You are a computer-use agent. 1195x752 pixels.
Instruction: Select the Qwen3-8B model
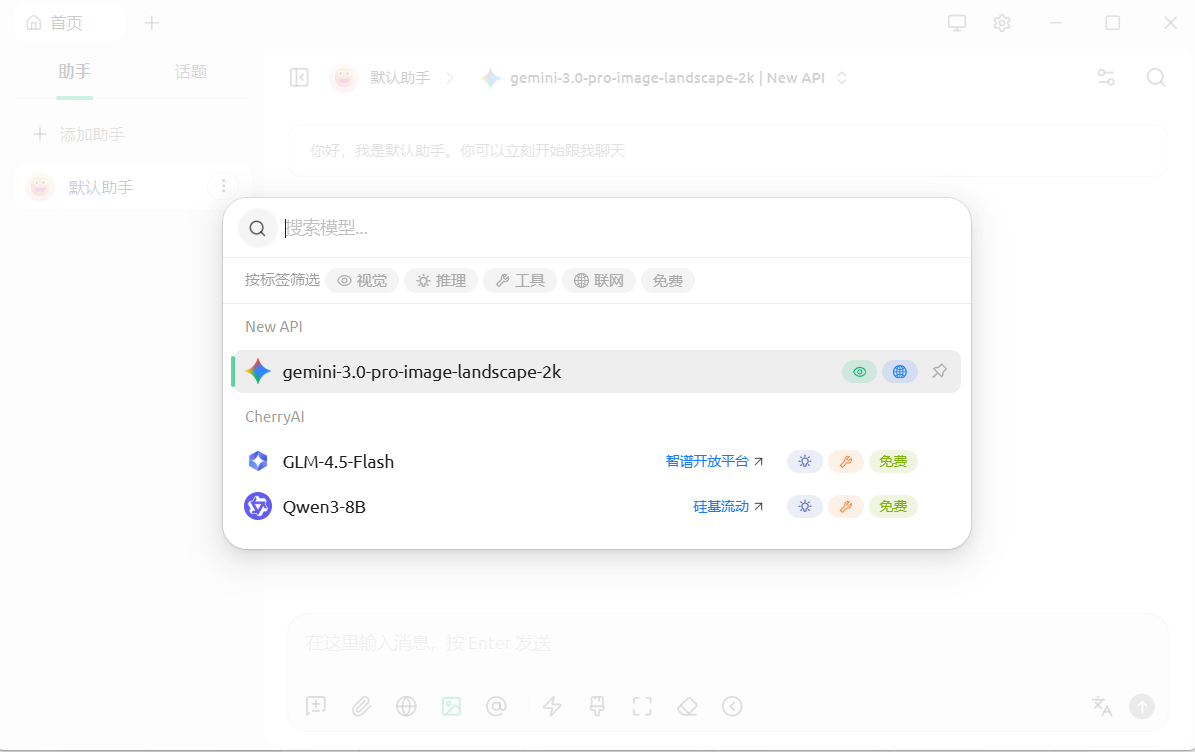[596, 507]
